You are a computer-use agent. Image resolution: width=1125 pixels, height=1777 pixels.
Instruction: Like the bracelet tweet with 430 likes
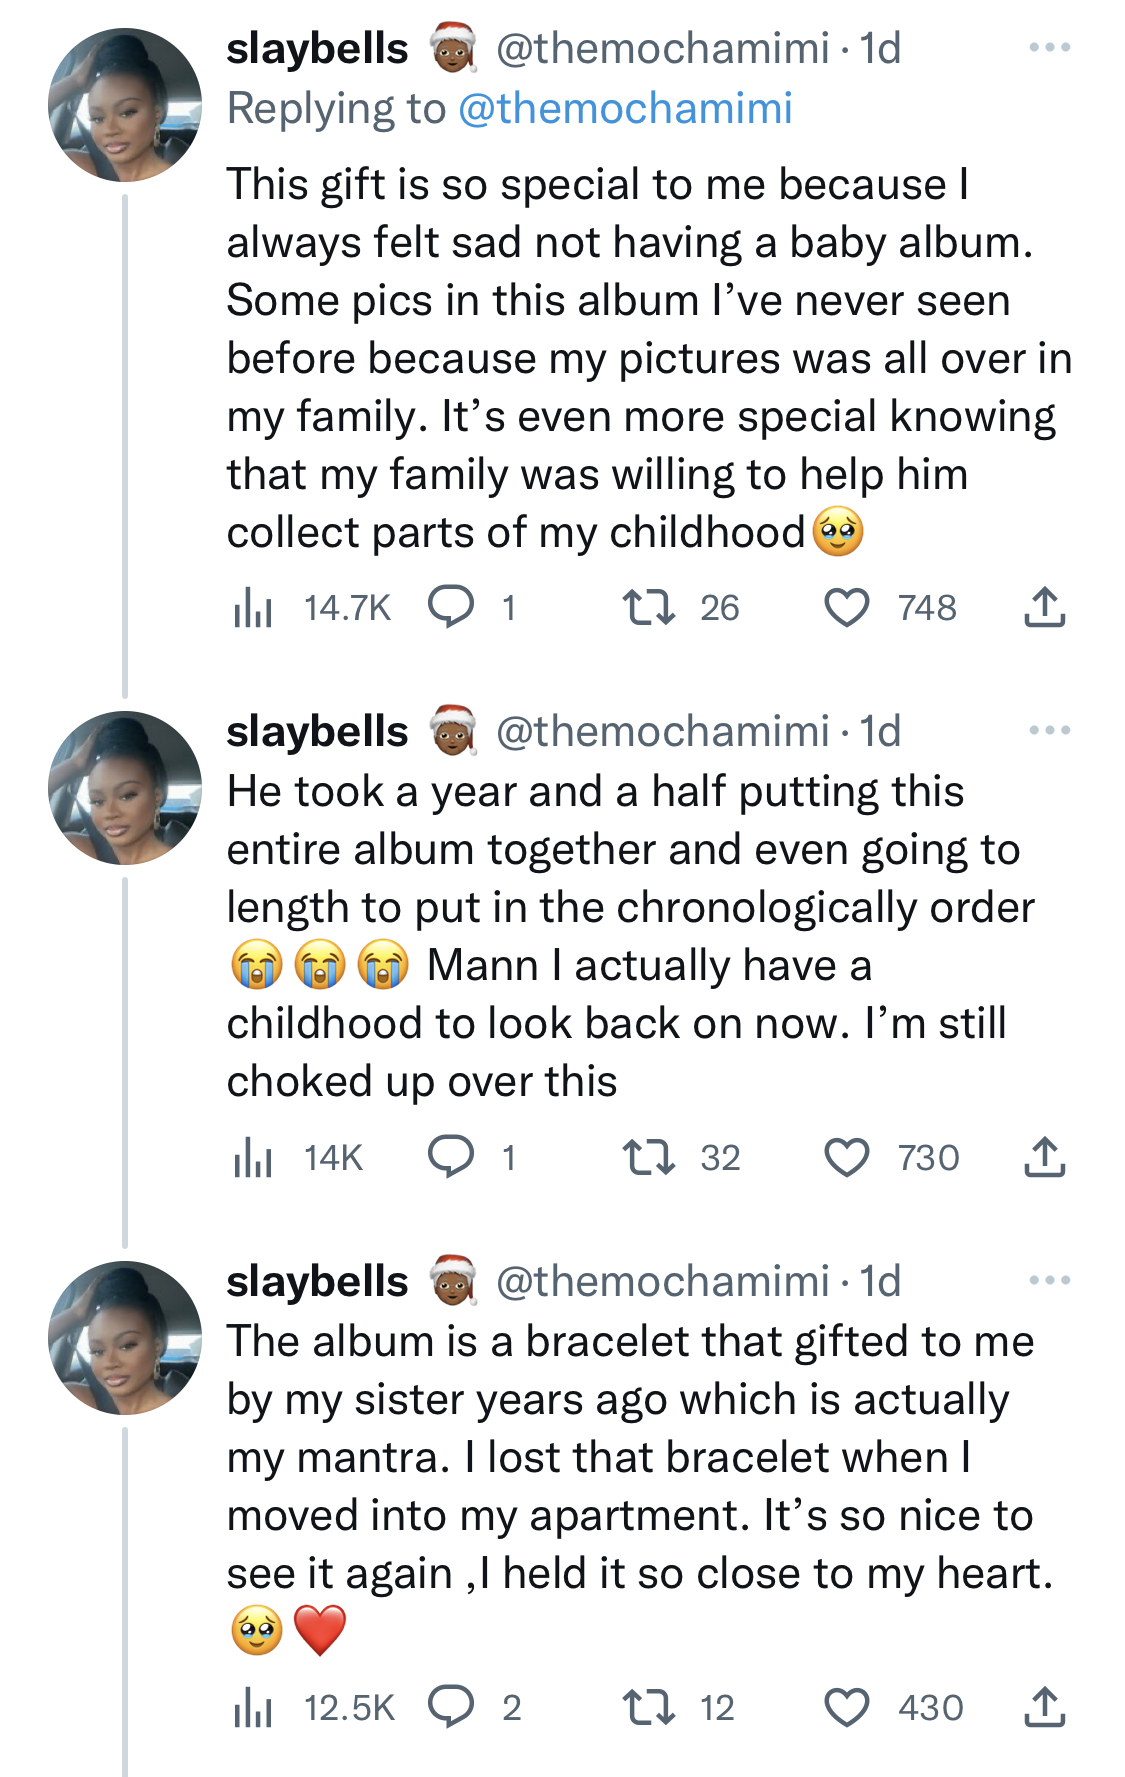click(x=846, y=1708)
